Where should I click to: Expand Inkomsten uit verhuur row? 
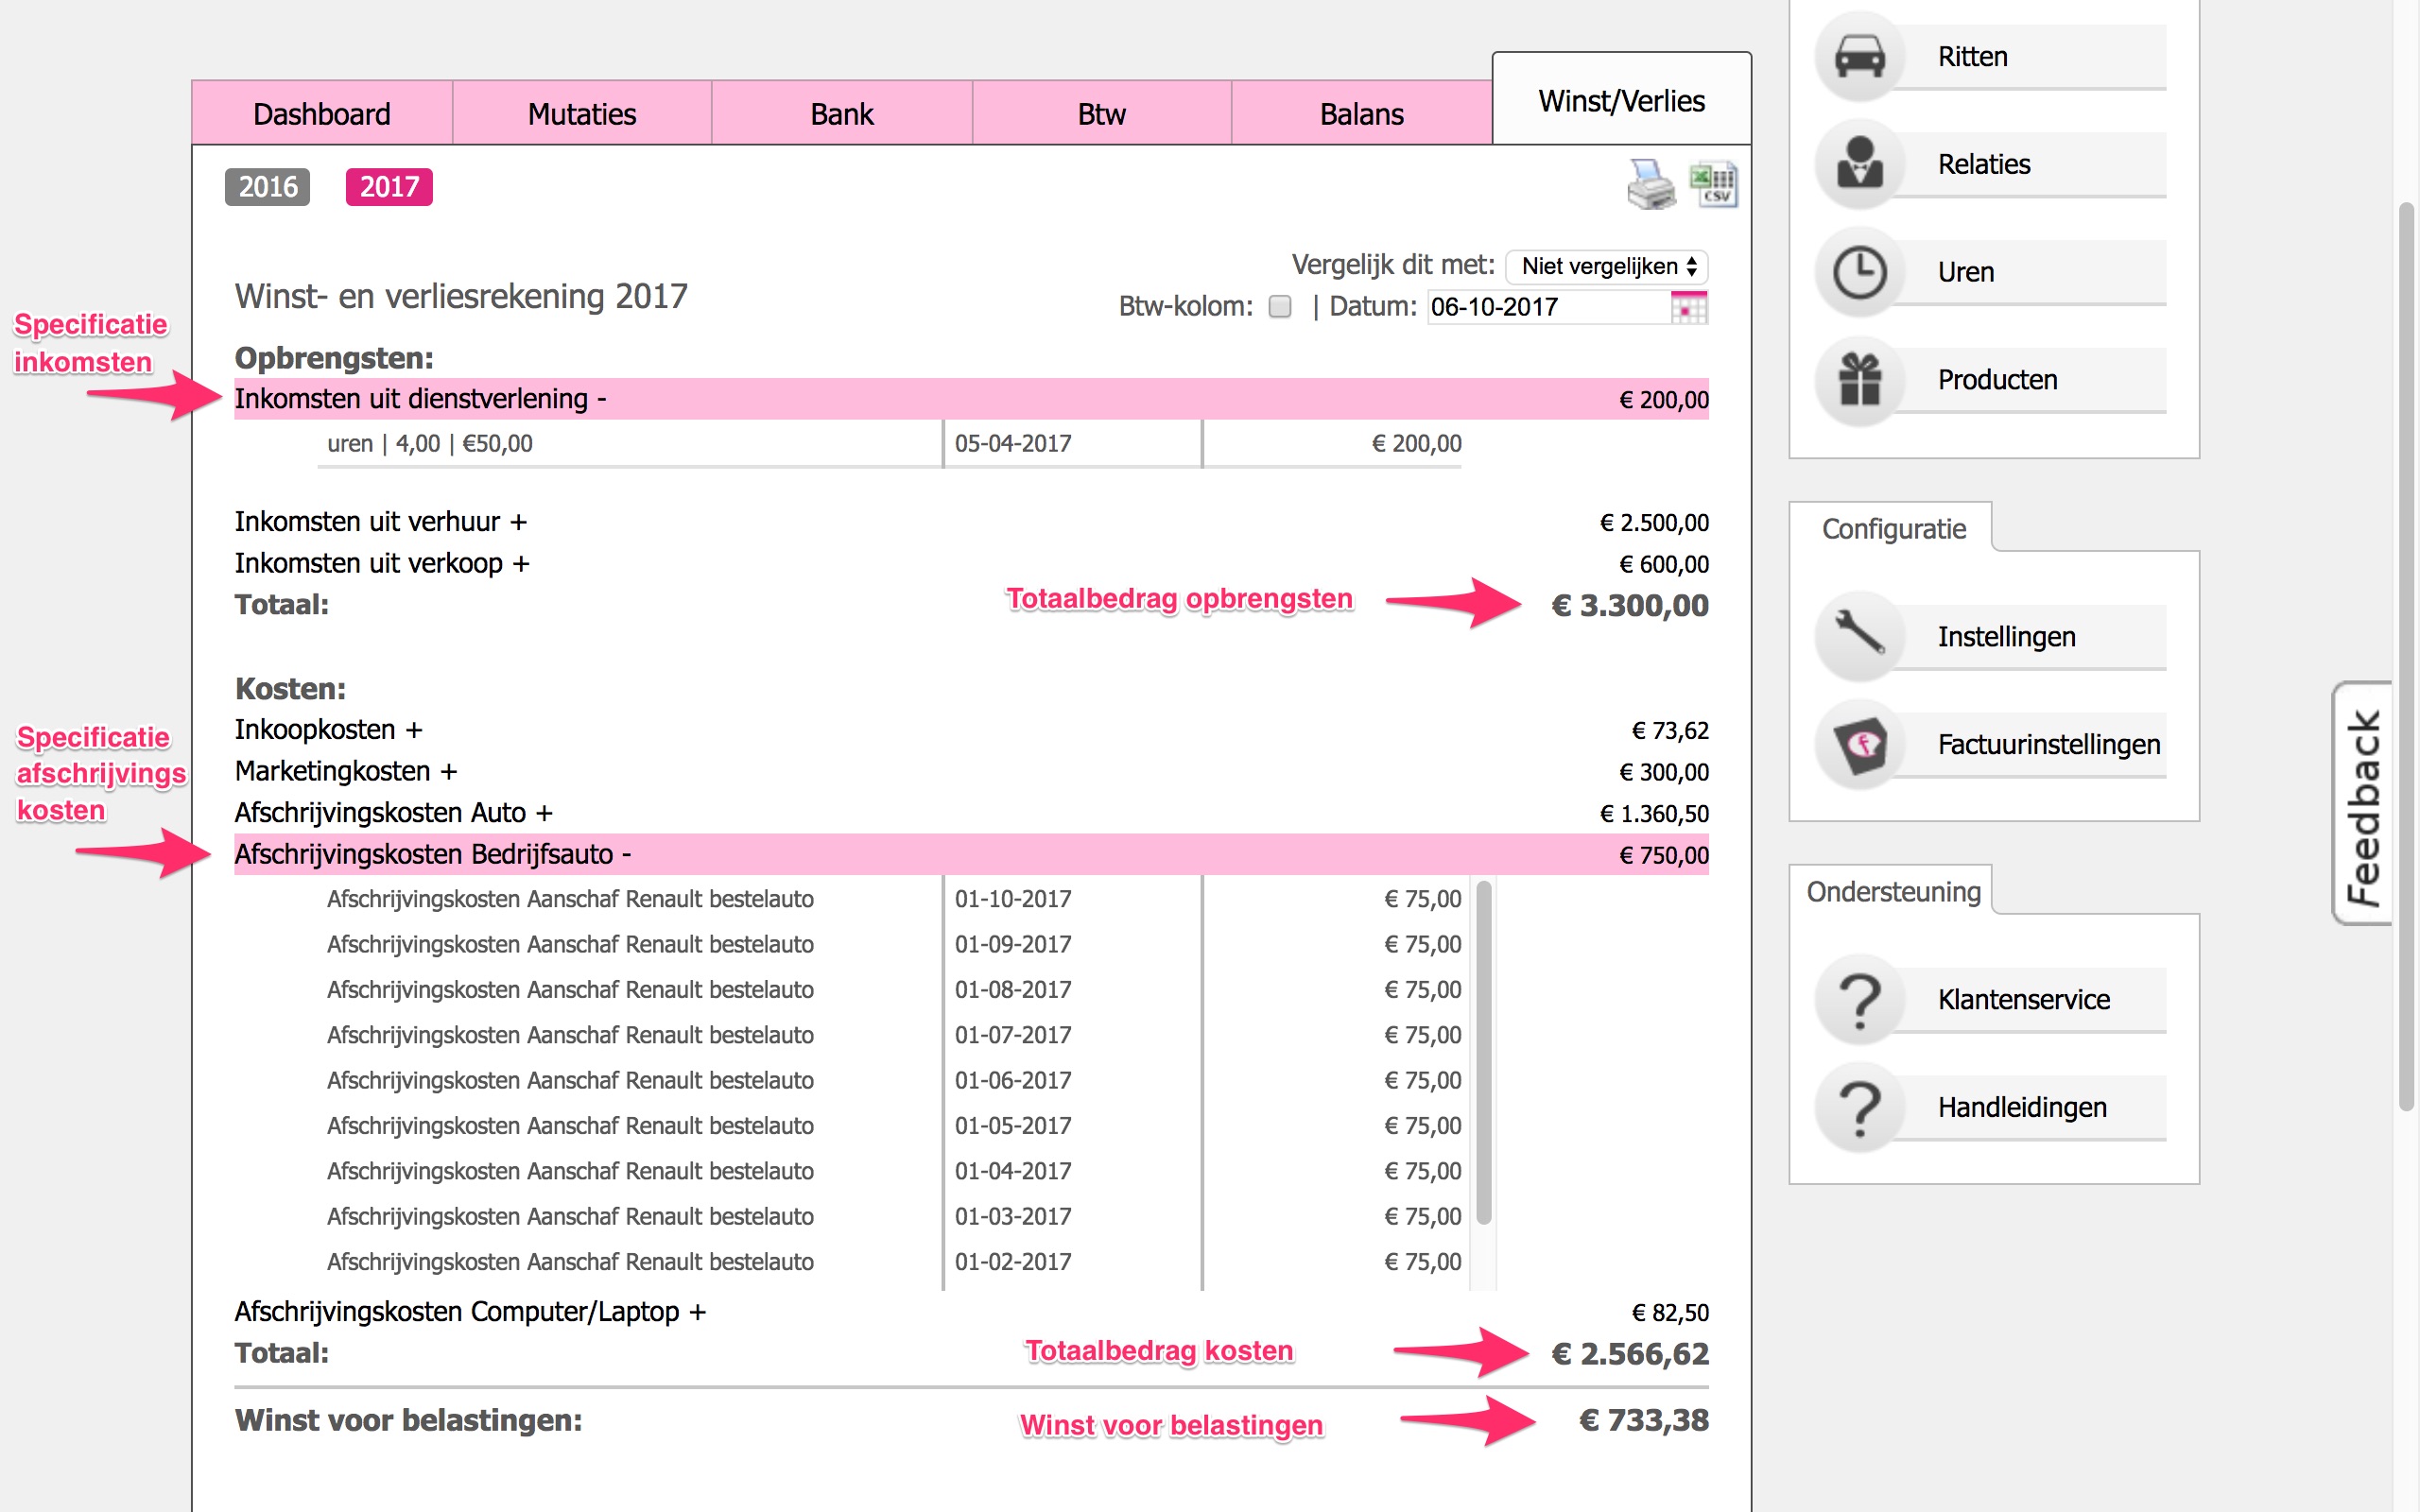coord(971,522)
